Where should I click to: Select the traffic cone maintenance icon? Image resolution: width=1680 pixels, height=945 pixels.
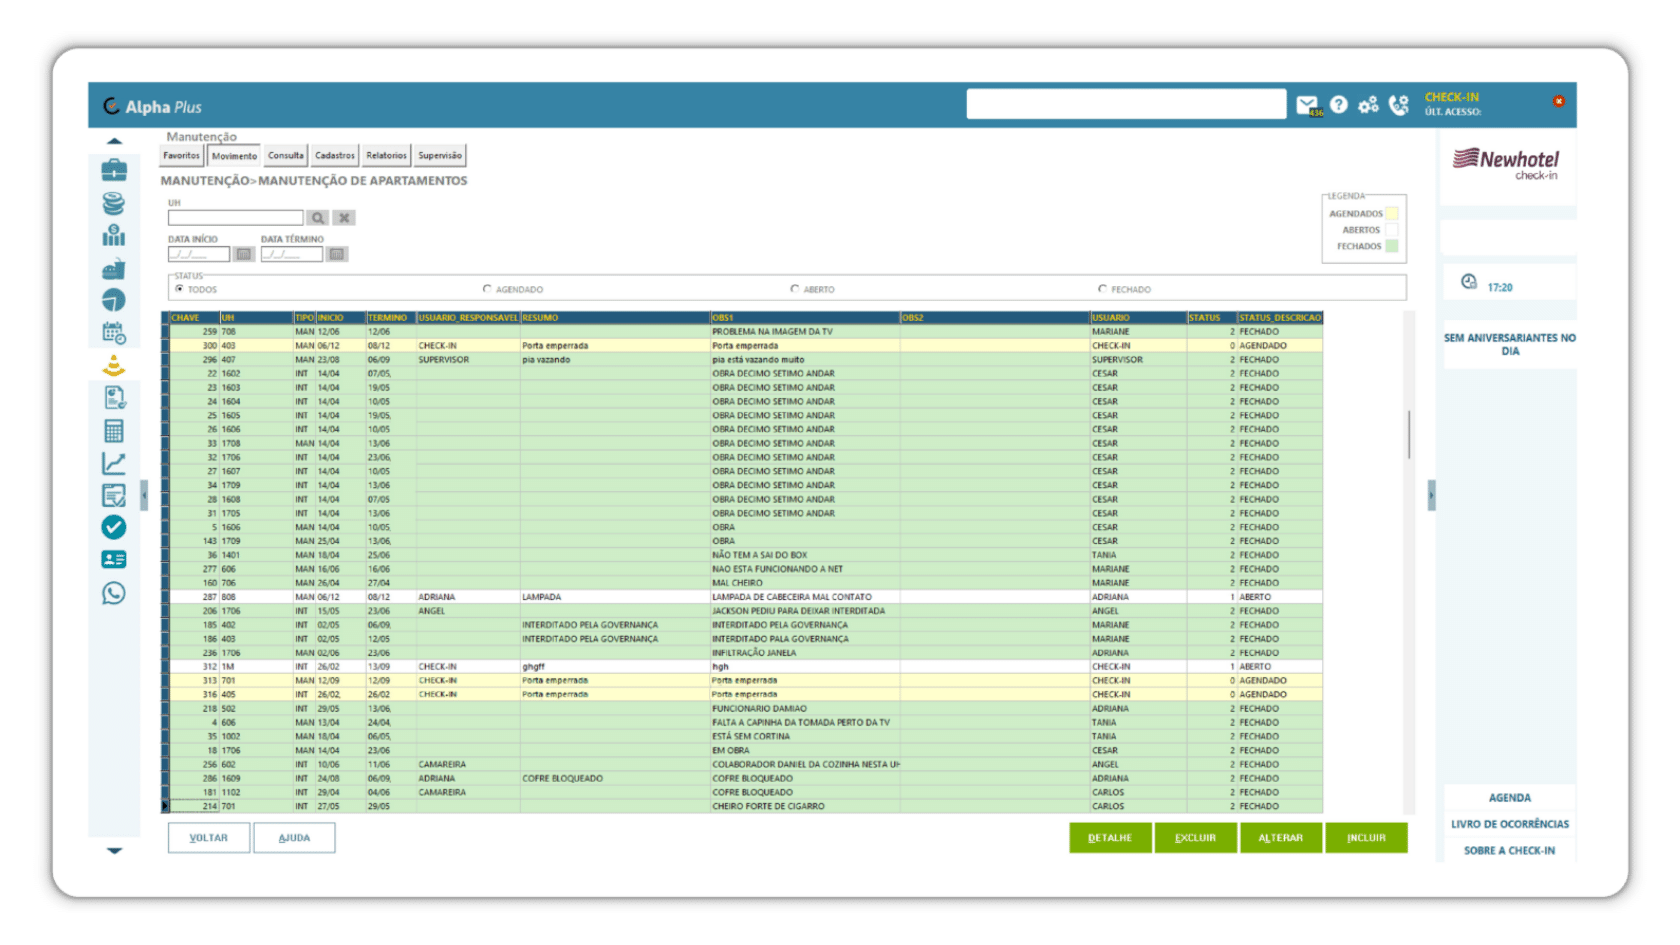[114, 366]
